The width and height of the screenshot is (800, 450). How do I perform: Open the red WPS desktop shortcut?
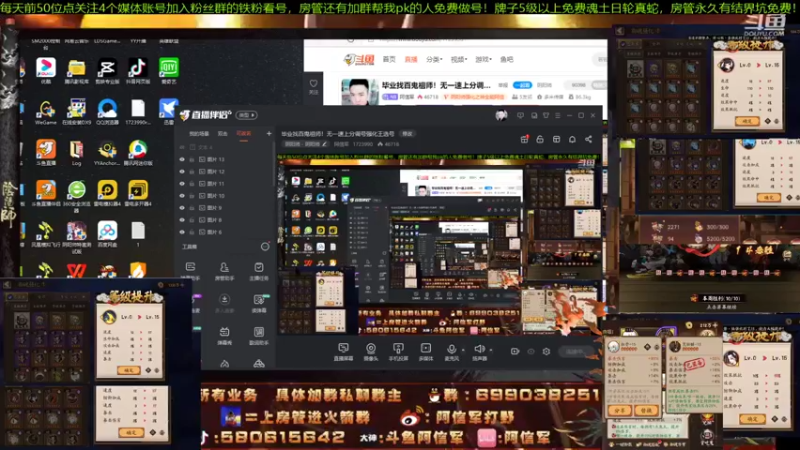(77, 270)
